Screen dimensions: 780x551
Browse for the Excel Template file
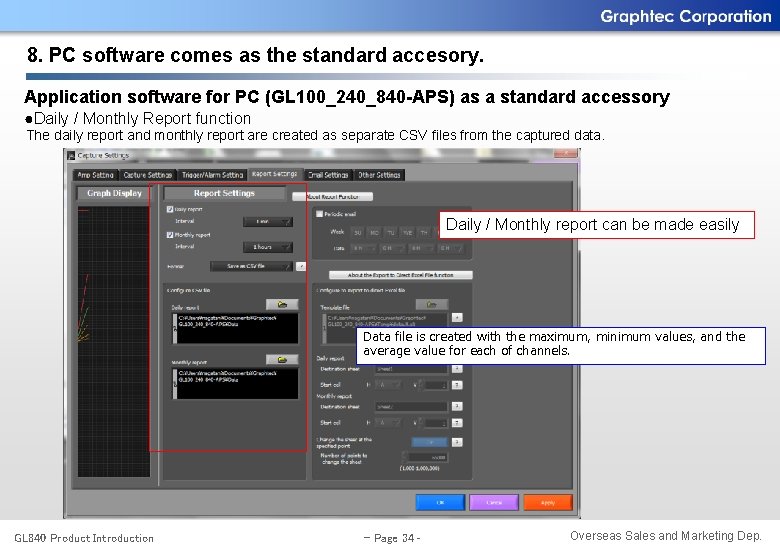point(432,304)
